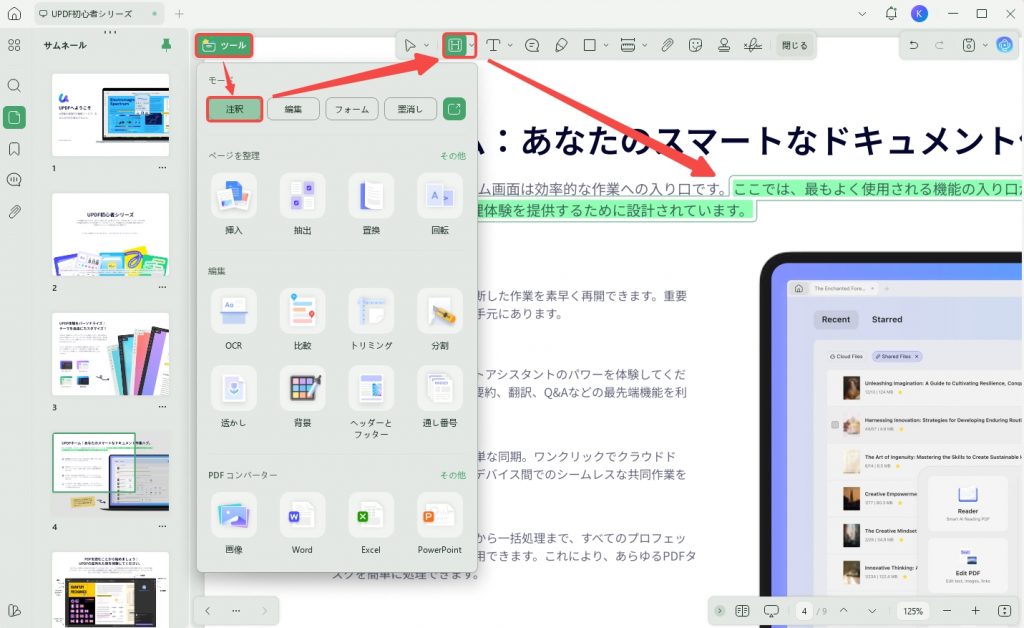Viewport: 1024px width, 628px height.
Task: Select the text (T) annotation tool
Action: click(x=493, y=45)
